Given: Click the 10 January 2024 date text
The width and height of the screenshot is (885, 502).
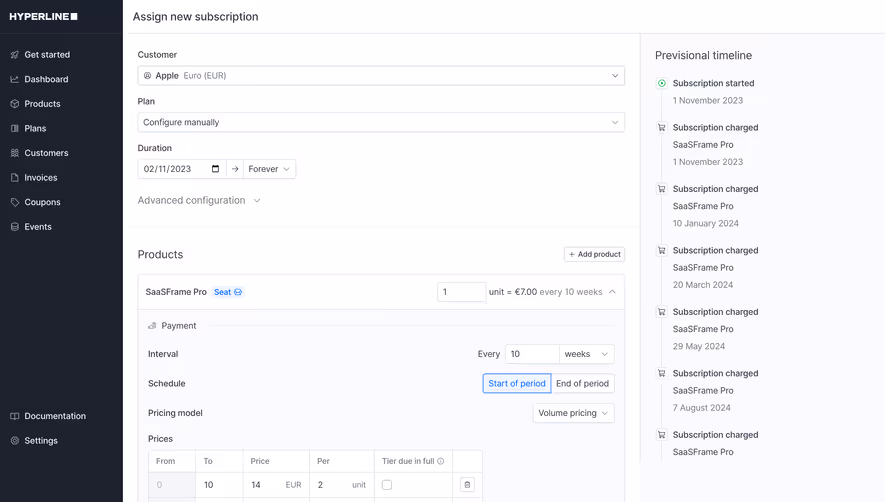Looking at the screenshot, I should pos(706,224).
